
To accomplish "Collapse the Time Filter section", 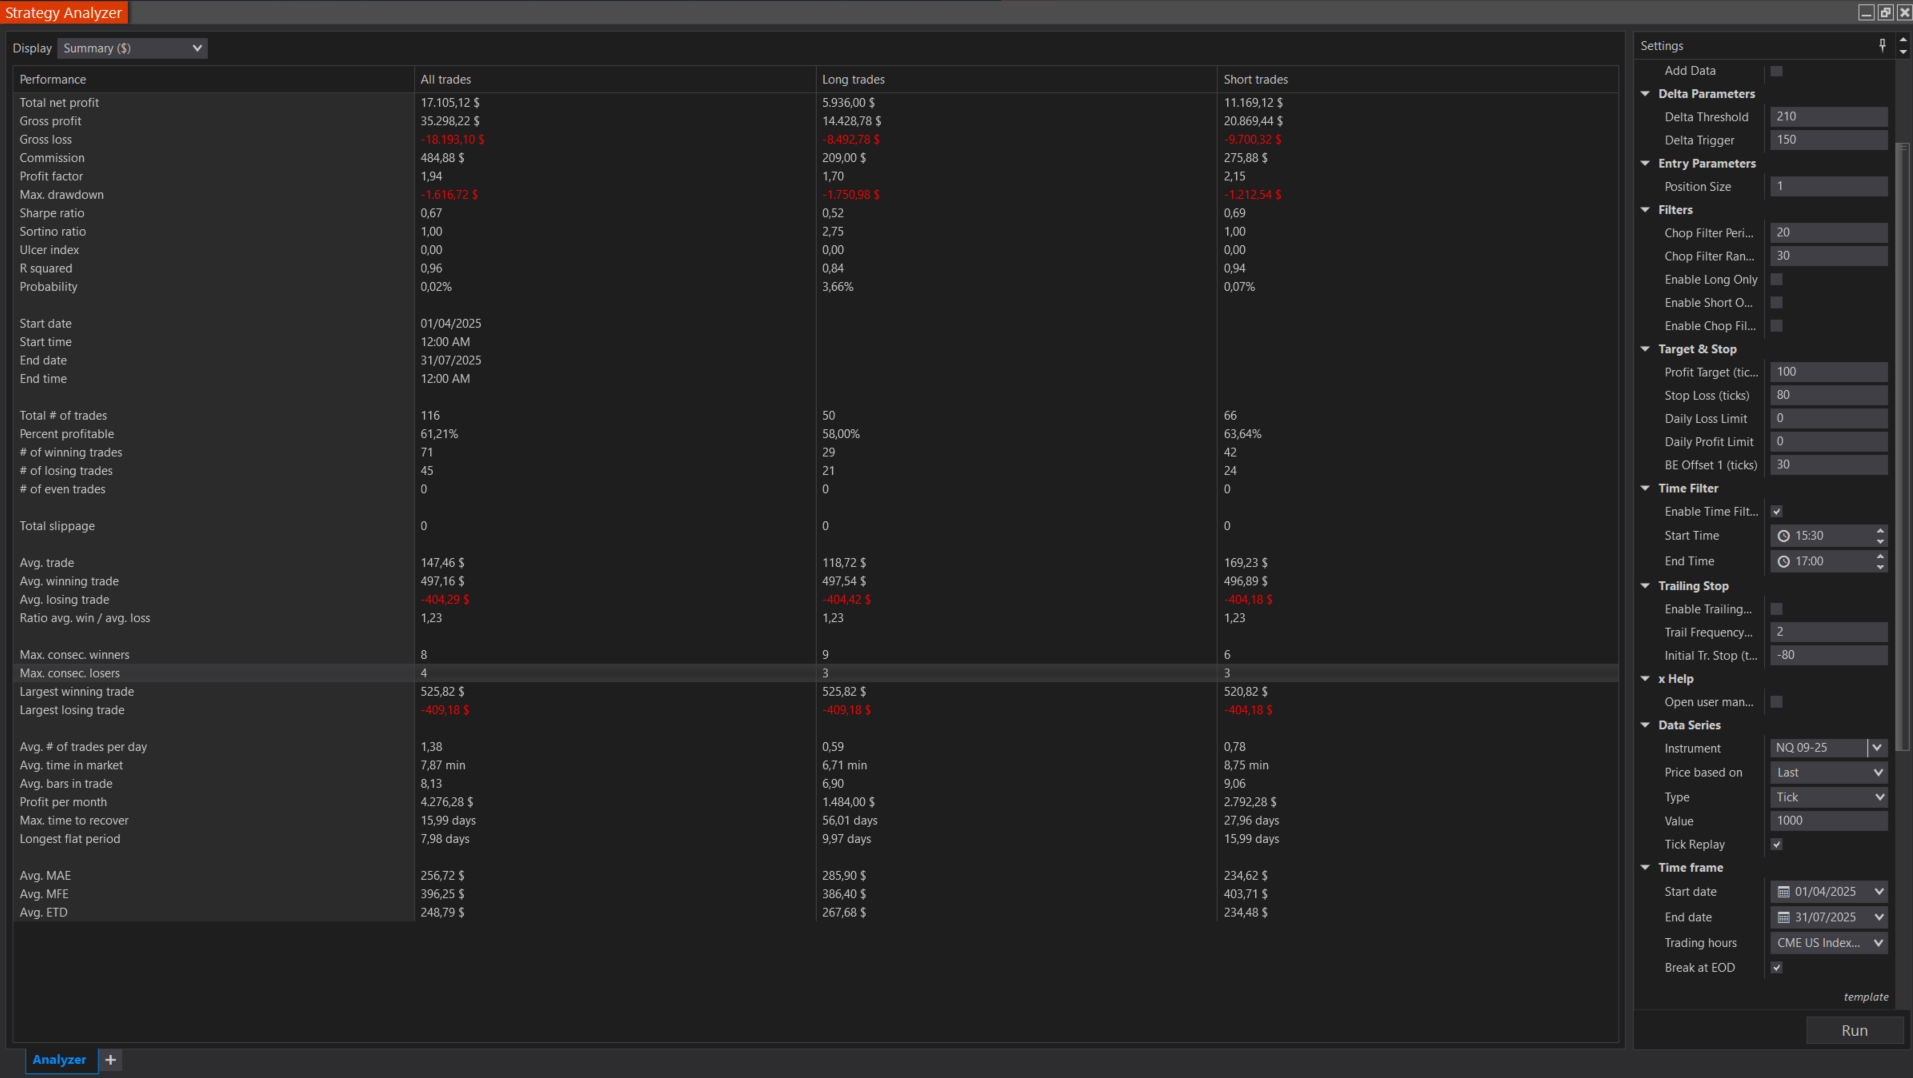I will coord(1645,488).
